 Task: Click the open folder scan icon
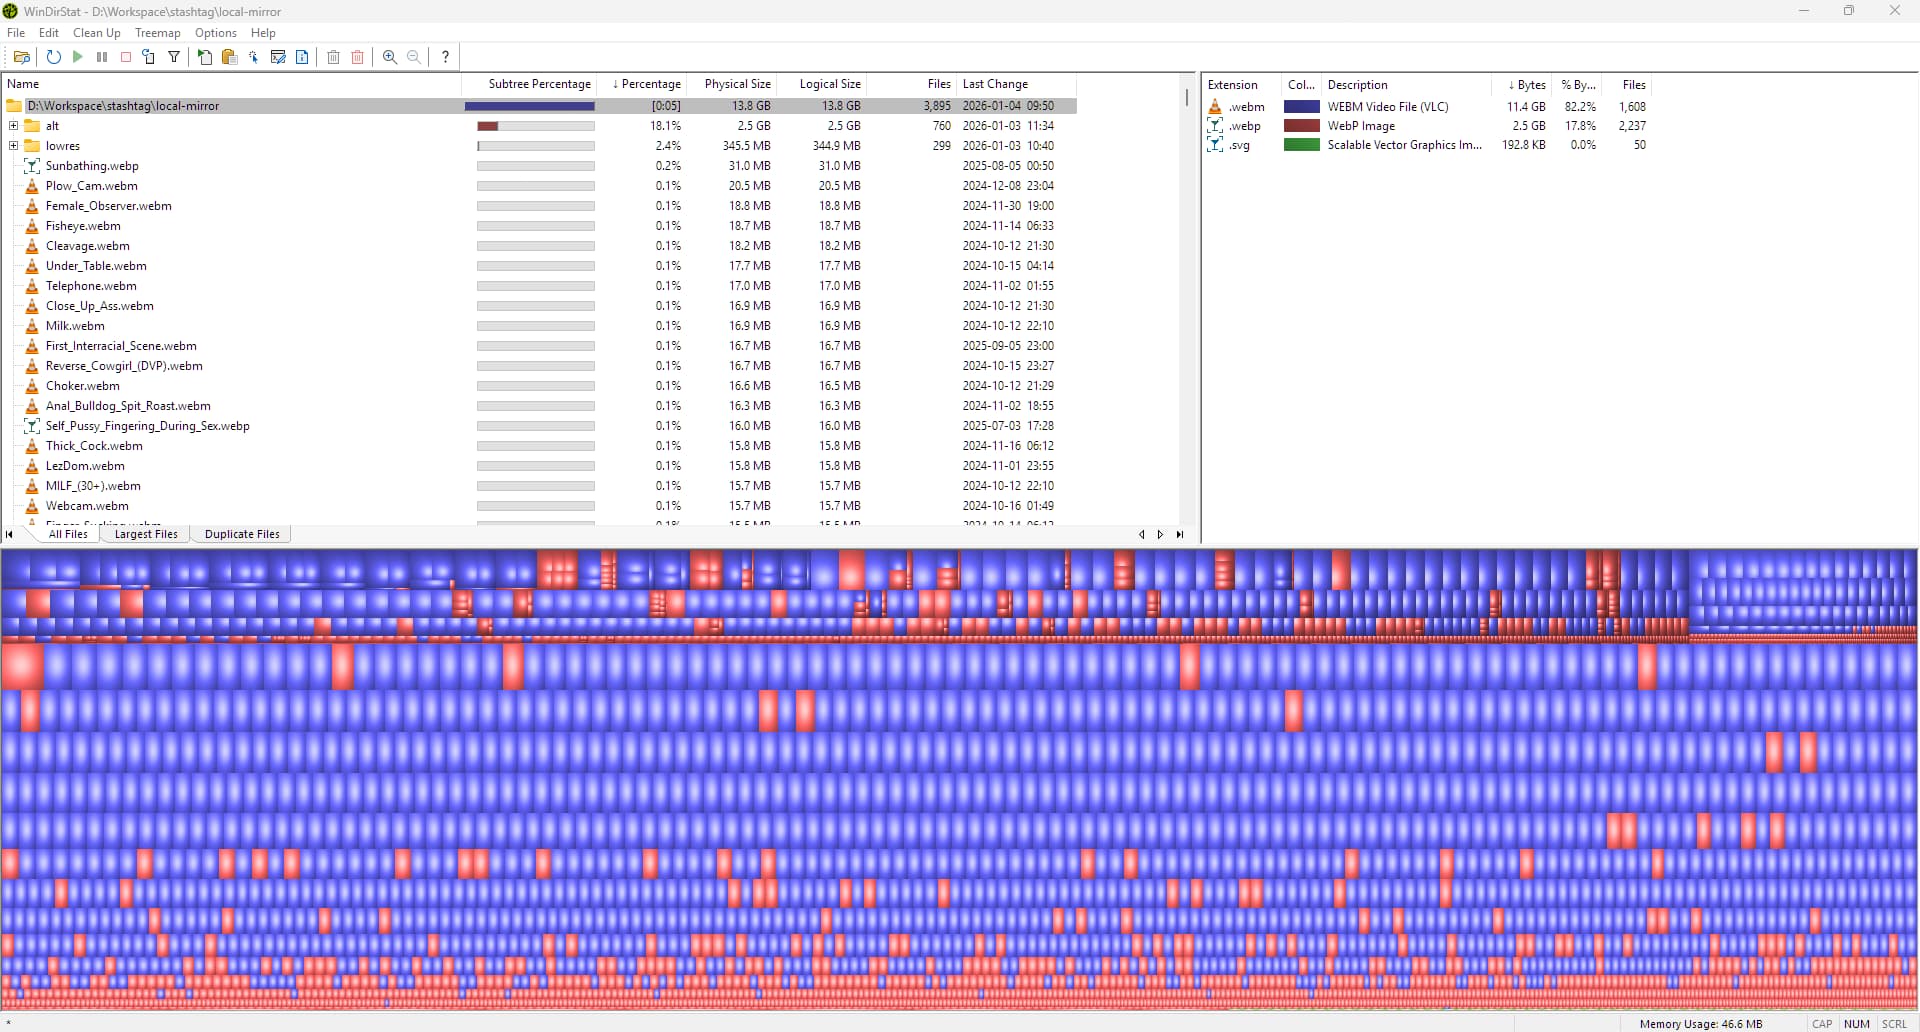(21, 57)
